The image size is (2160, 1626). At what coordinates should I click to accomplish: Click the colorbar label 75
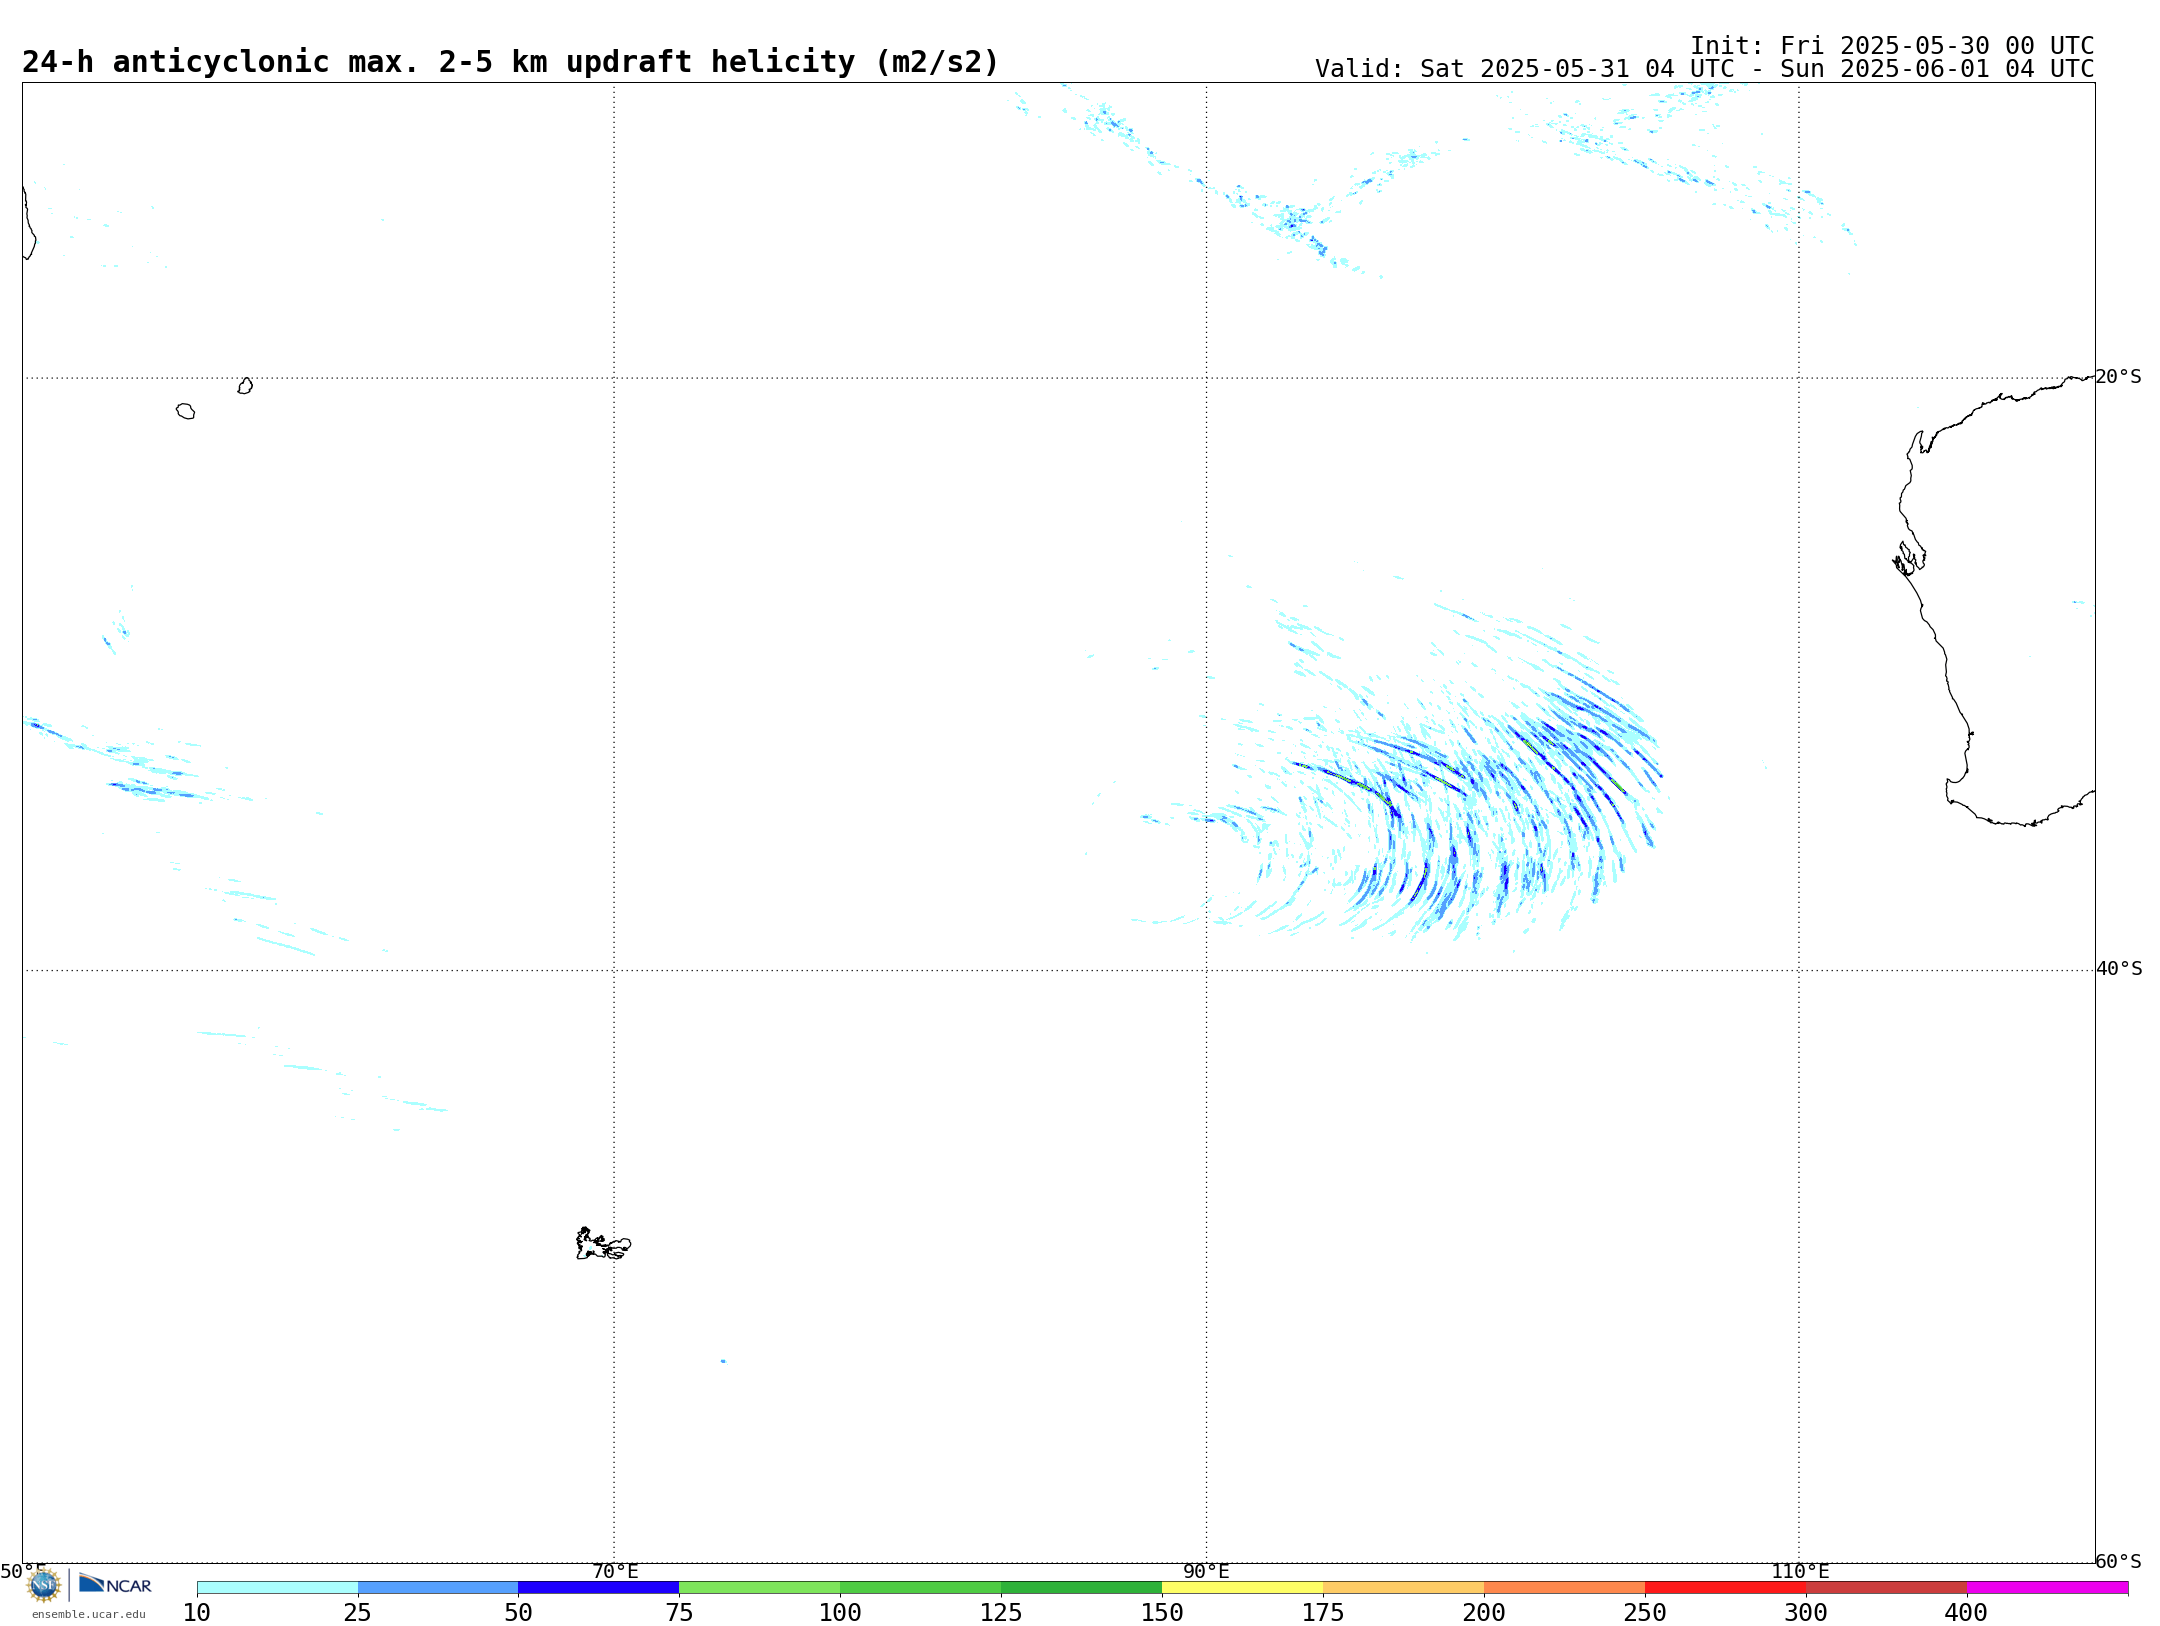tap(679, 1613)
